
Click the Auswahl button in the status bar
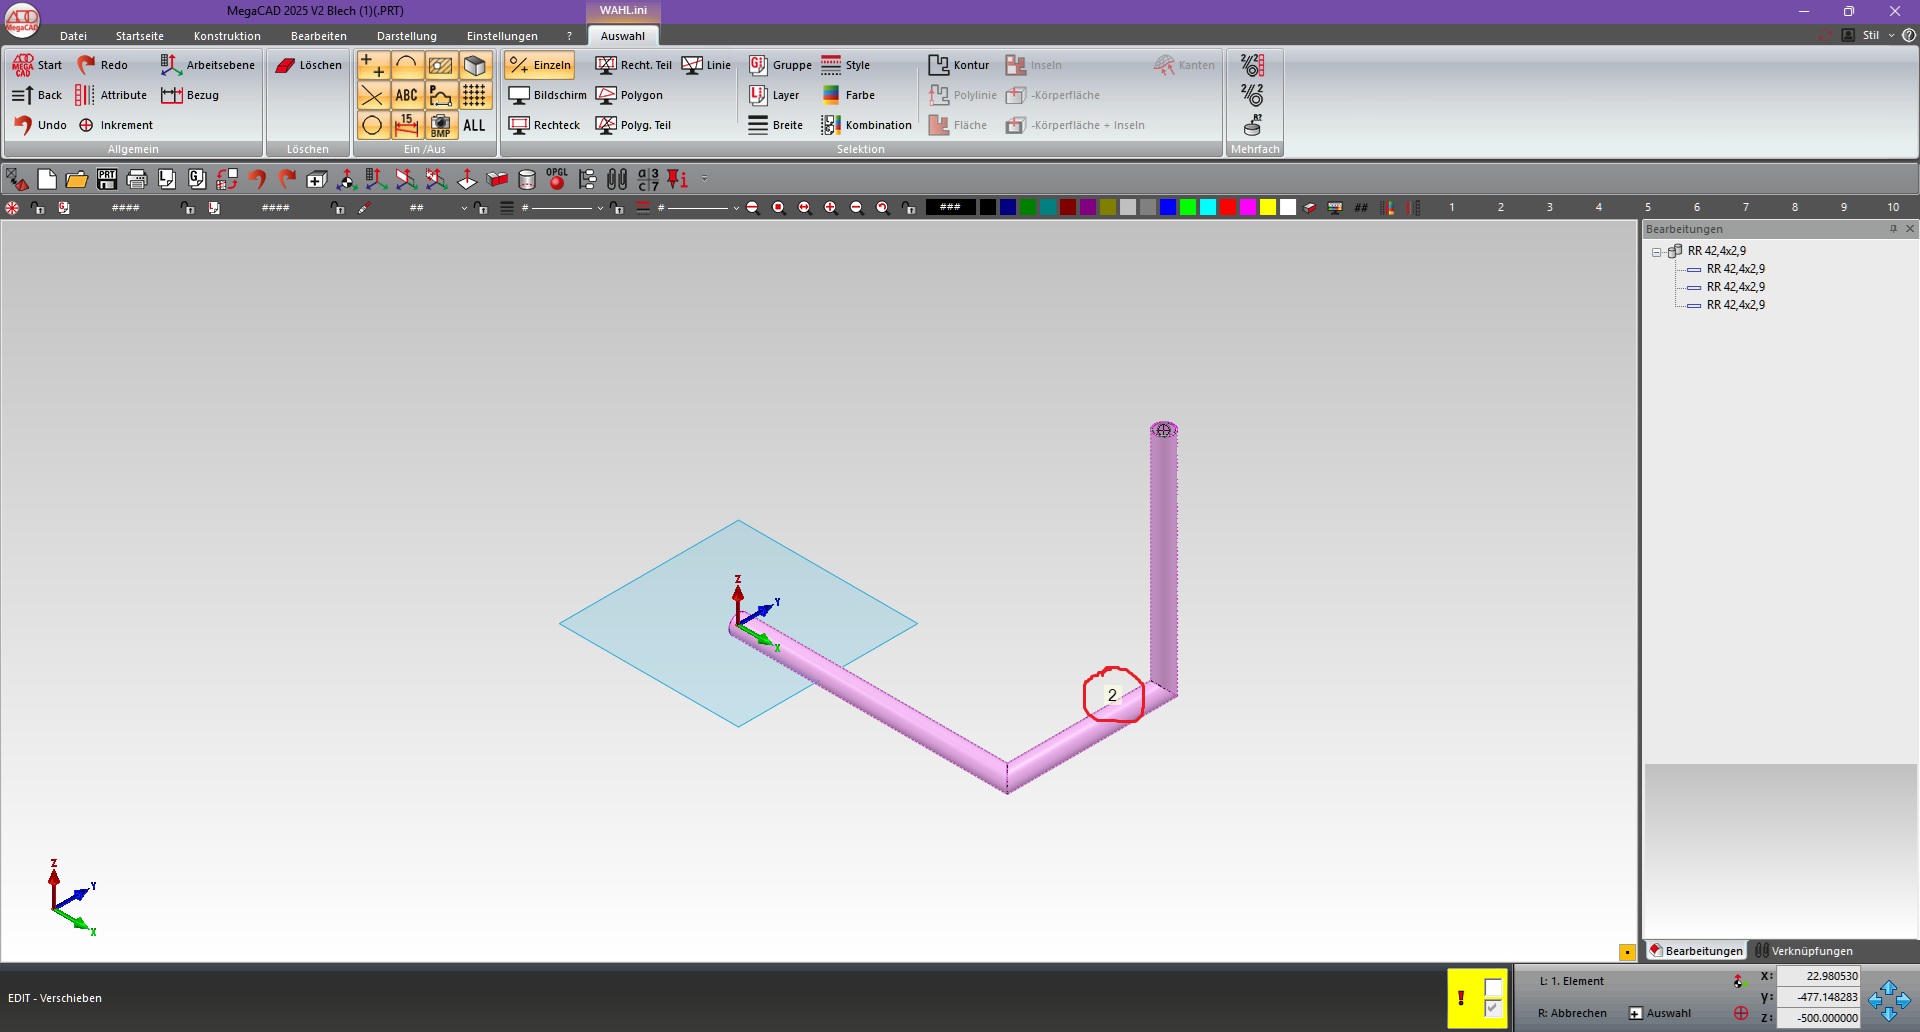pos(1660,1013)
